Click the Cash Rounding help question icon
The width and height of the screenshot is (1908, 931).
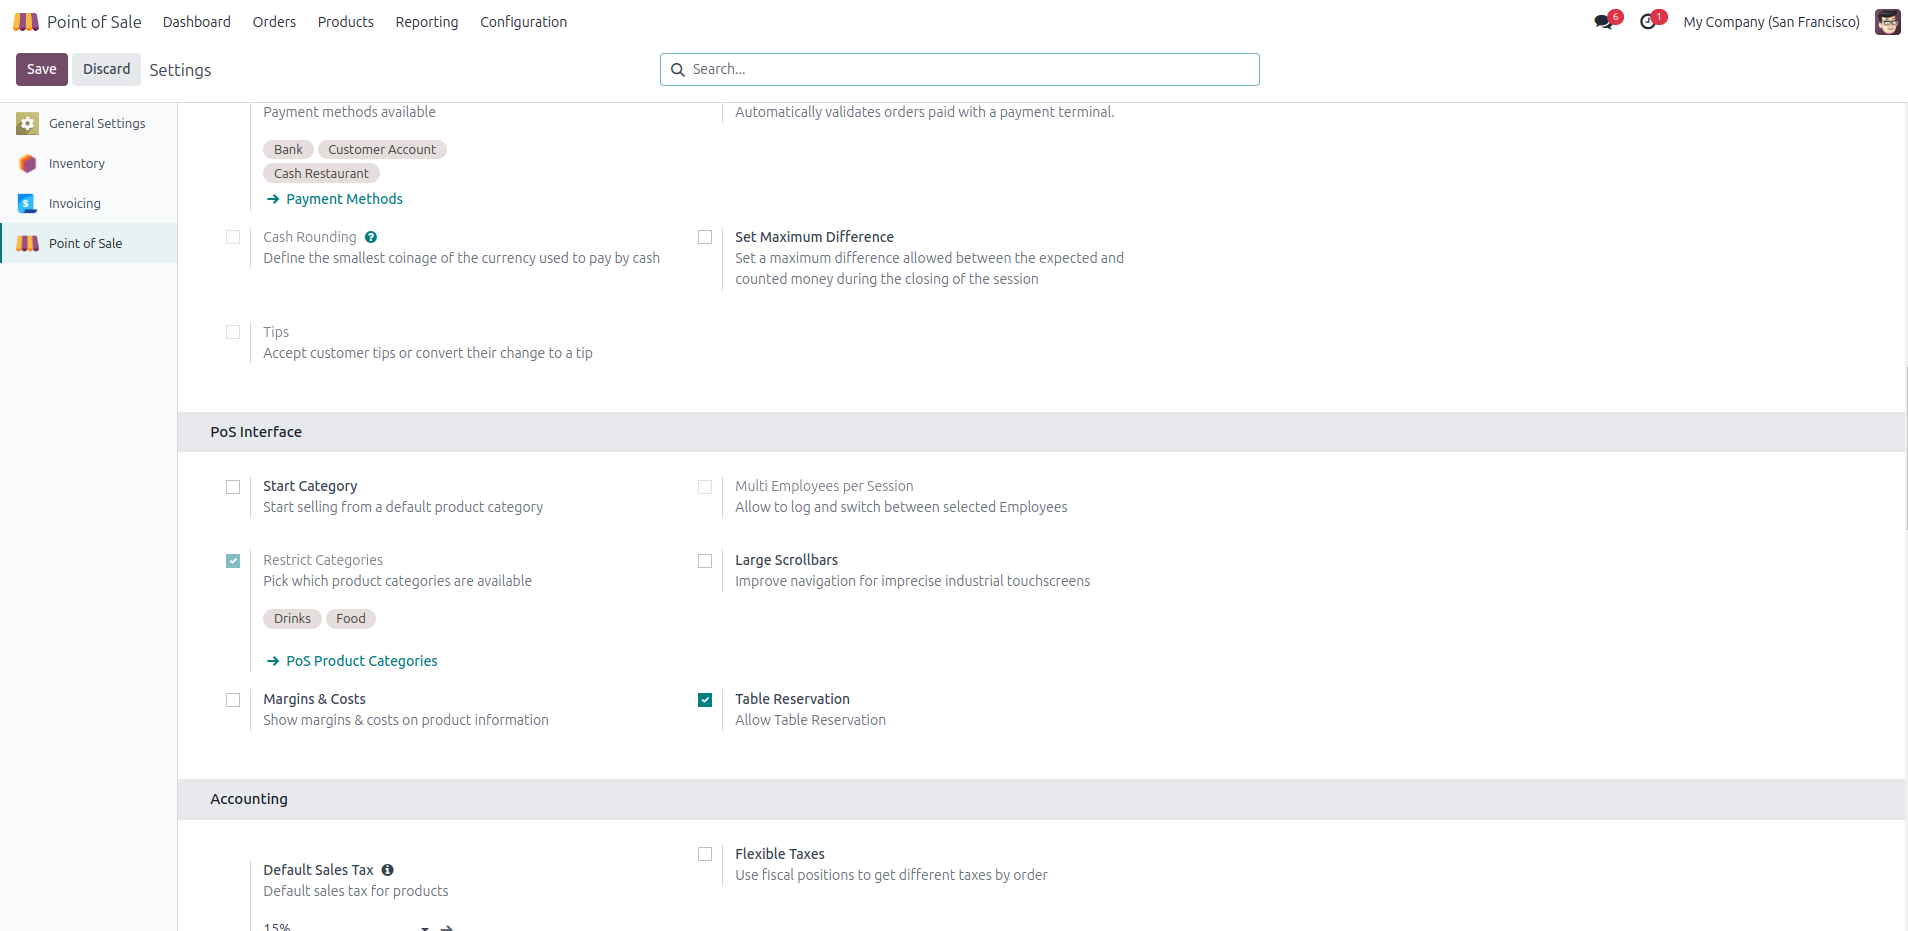click(371, 237)
